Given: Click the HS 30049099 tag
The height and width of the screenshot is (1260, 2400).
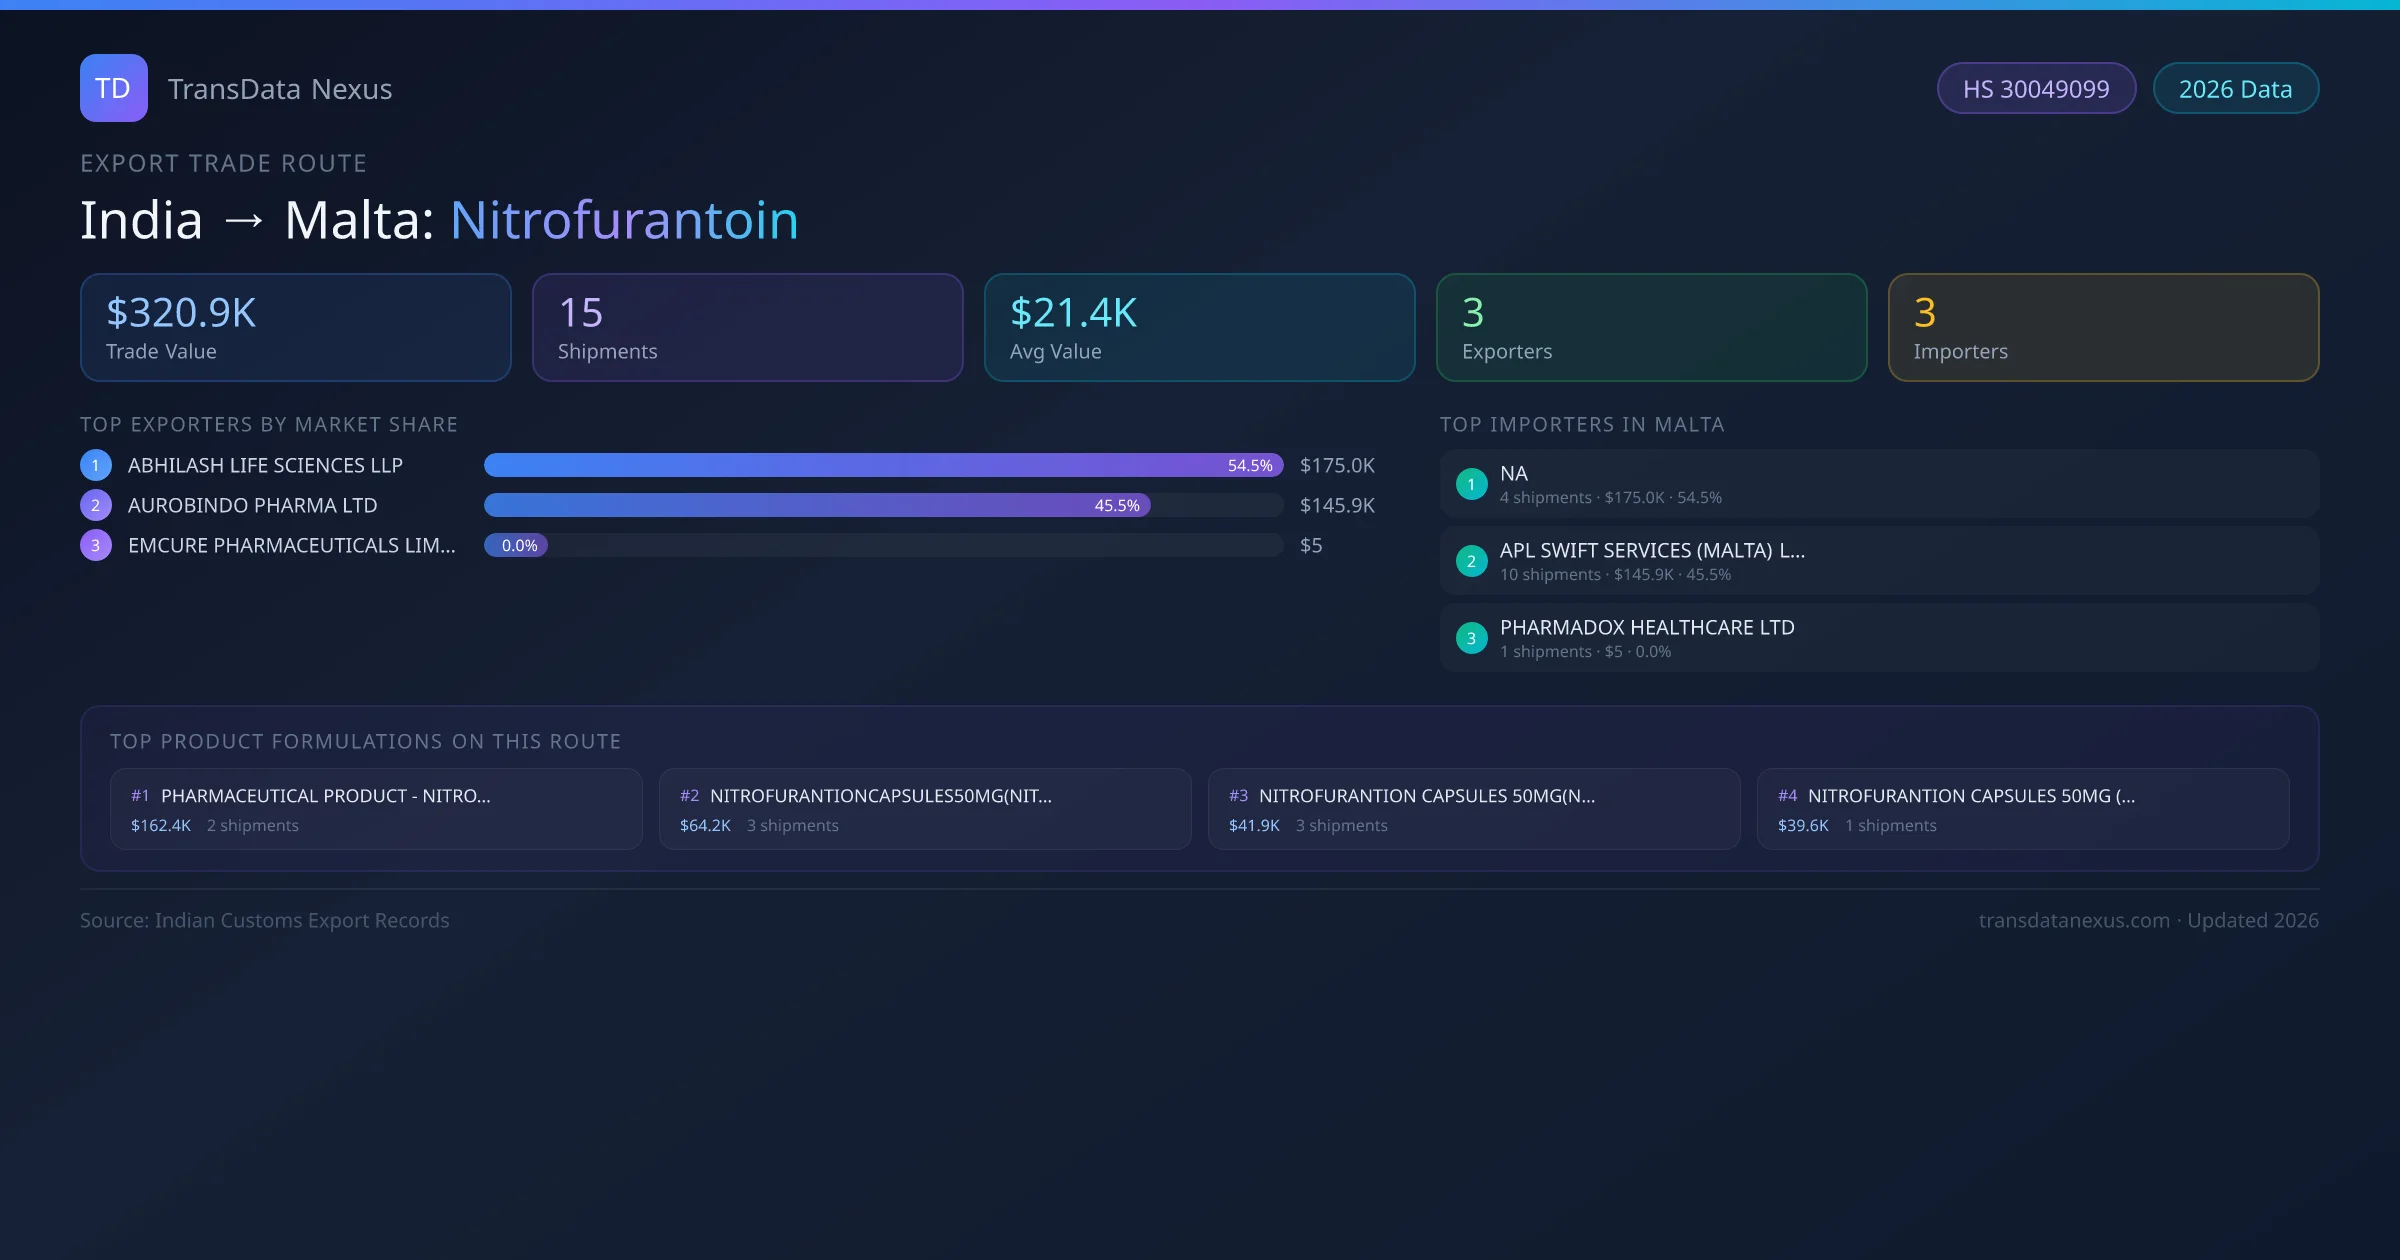Looking at the screenshot, I should [x=2035, y=89].
